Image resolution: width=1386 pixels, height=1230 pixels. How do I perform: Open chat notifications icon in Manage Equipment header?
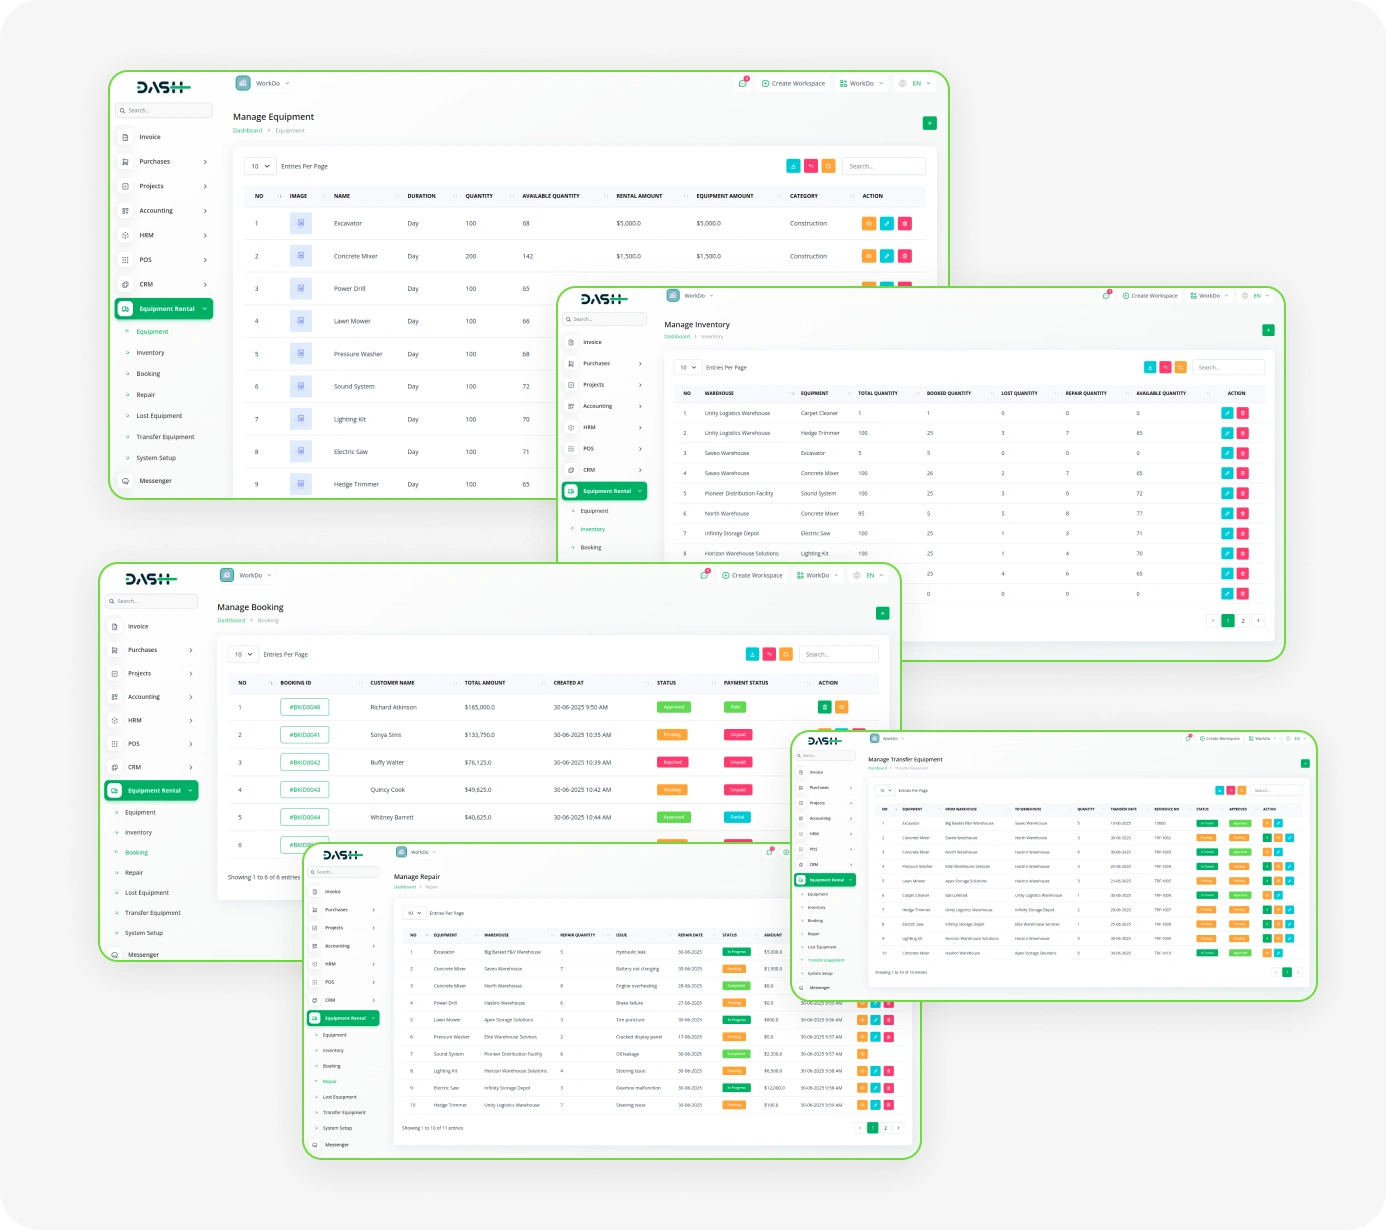(x=742, y=83)
